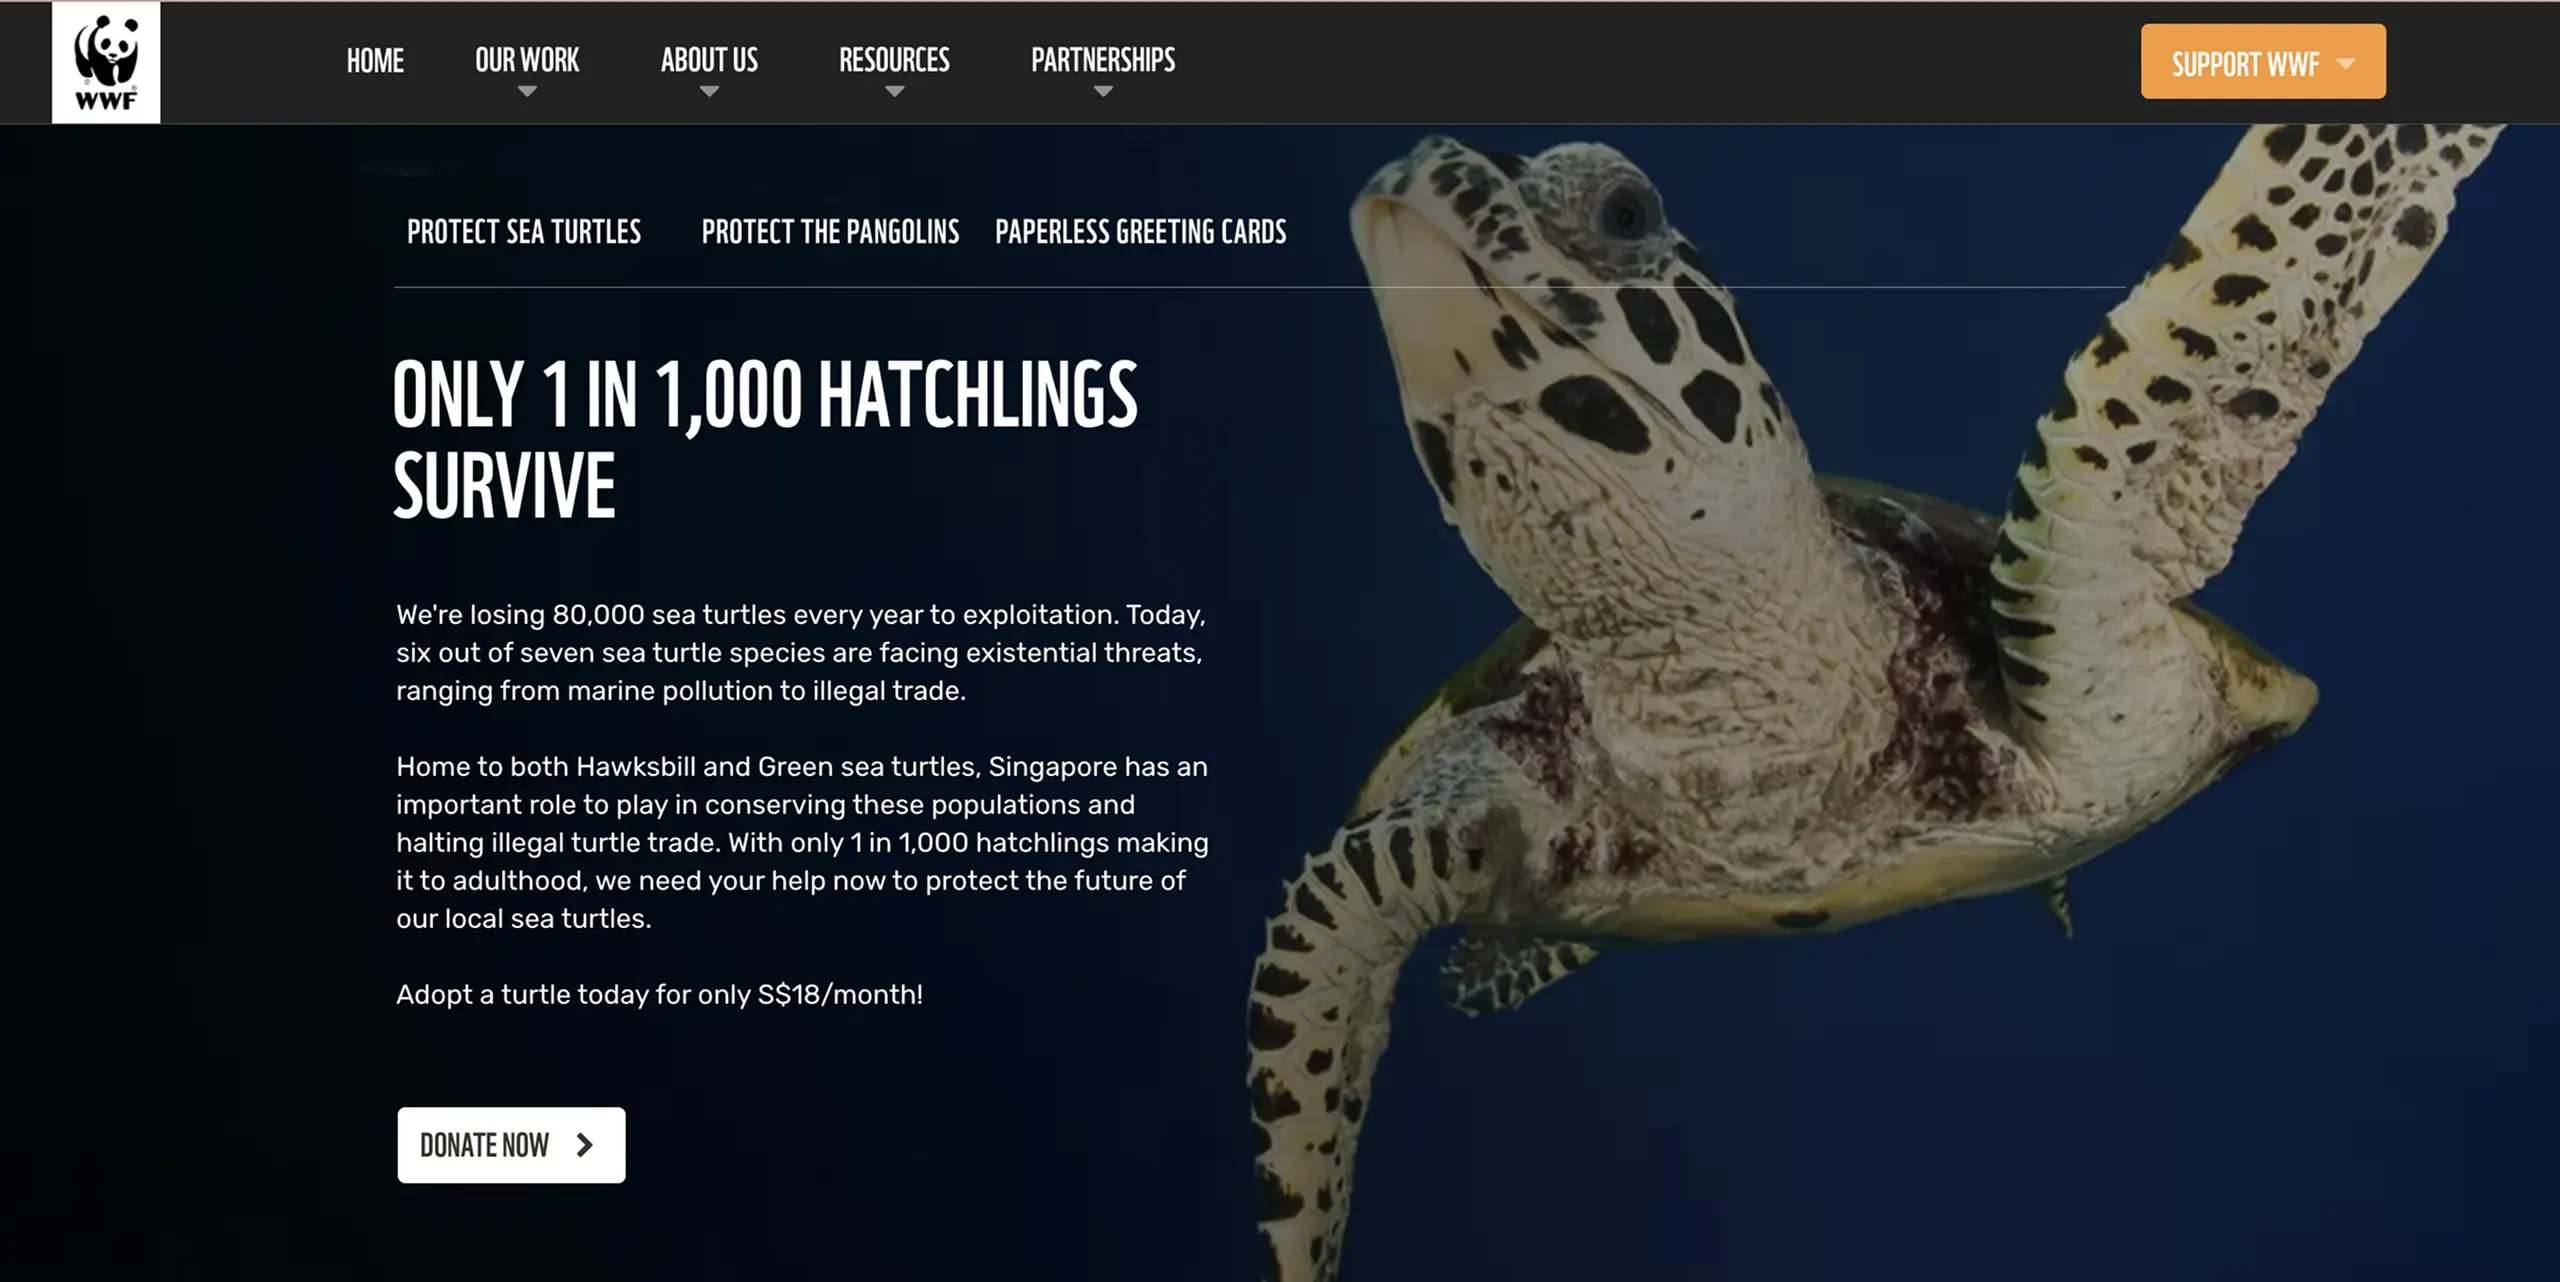The height and width of the screenshot is (1282, 2560).
Task: Go to the HOME page
Action: point(375,61)
